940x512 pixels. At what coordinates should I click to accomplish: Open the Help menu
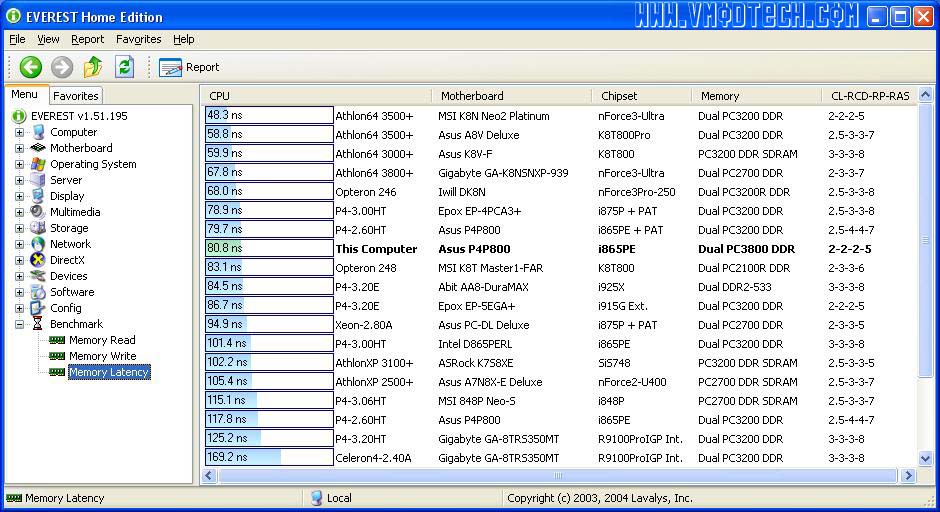click(x=183, y=39)
